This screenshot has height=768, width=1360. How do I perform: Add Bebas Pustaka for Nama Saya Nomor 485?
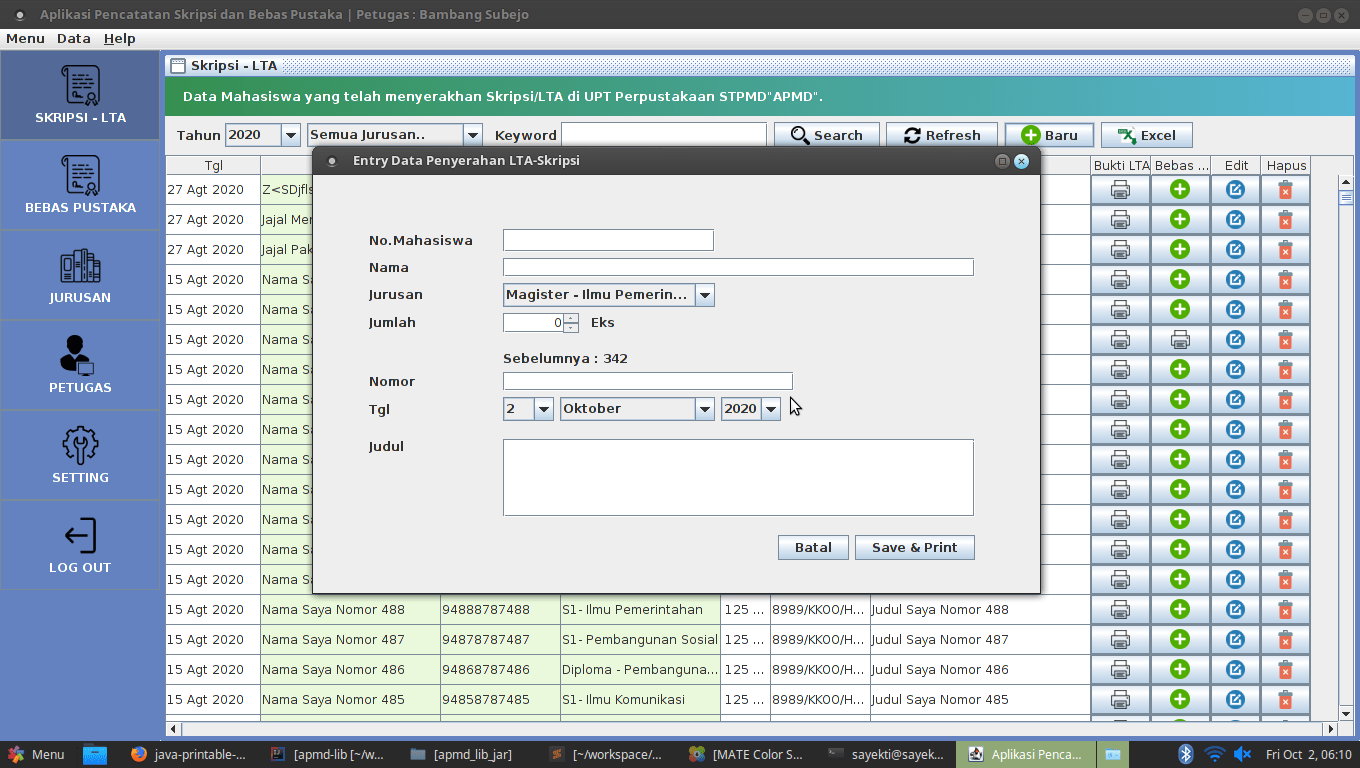click(x=1180, y=699)
